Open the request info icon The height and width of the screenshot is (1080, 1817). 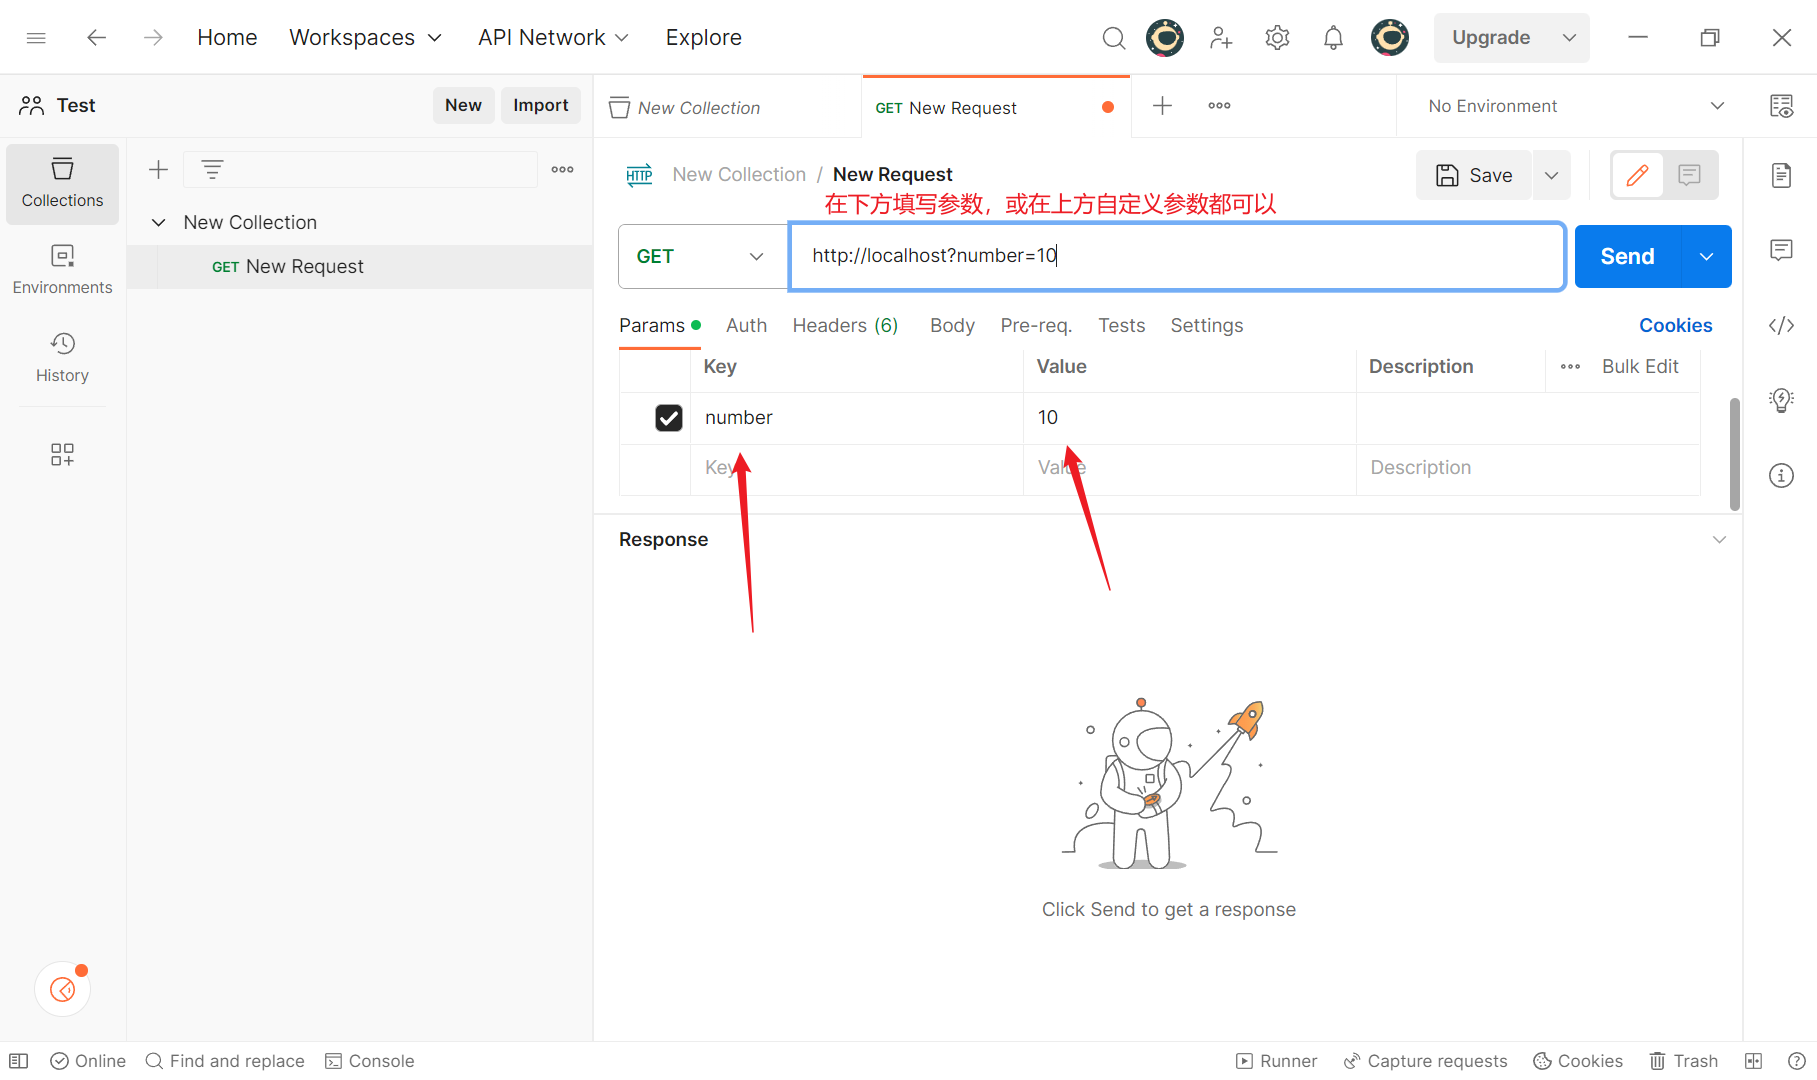(1781, 475)
